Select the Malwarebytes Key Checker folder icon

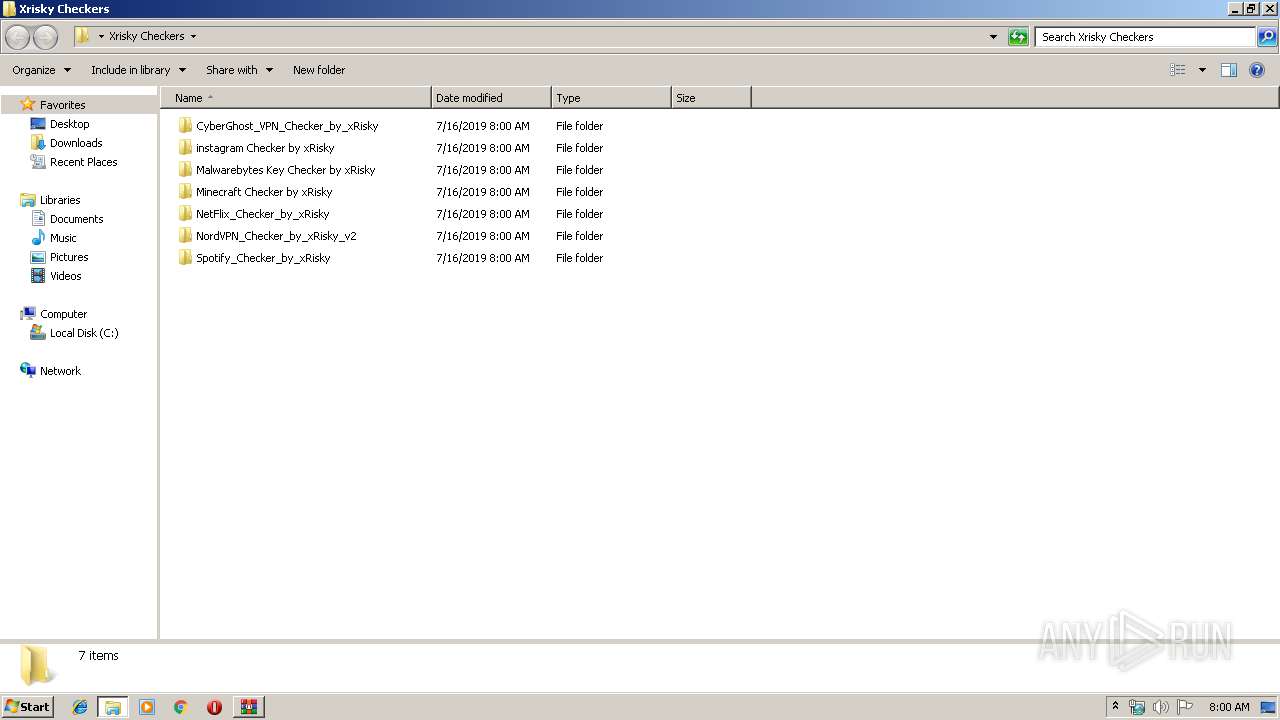185,170
